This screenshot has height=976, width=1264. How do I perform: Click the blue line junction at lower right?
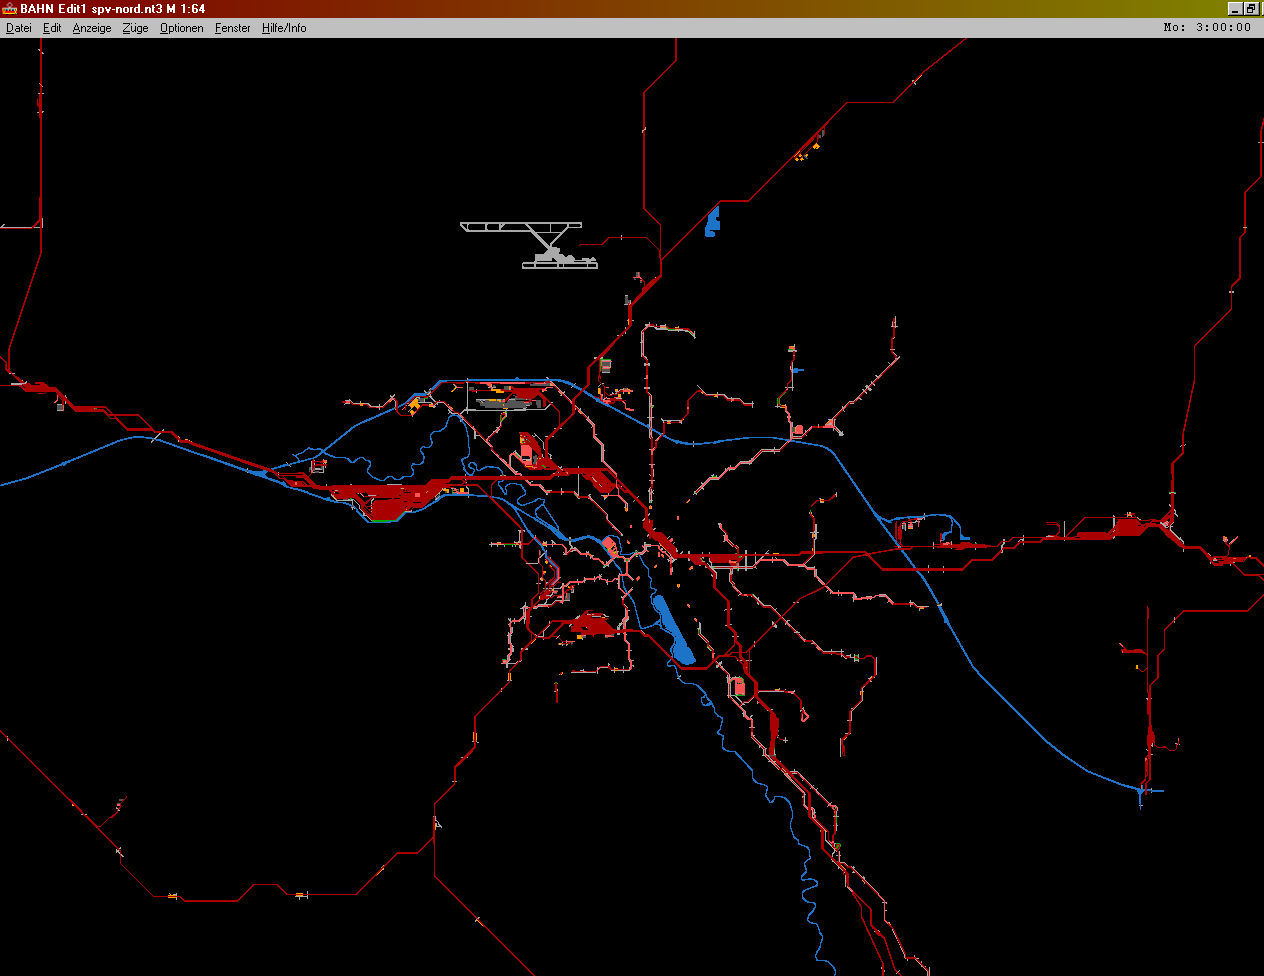[x=1140, y=791]
